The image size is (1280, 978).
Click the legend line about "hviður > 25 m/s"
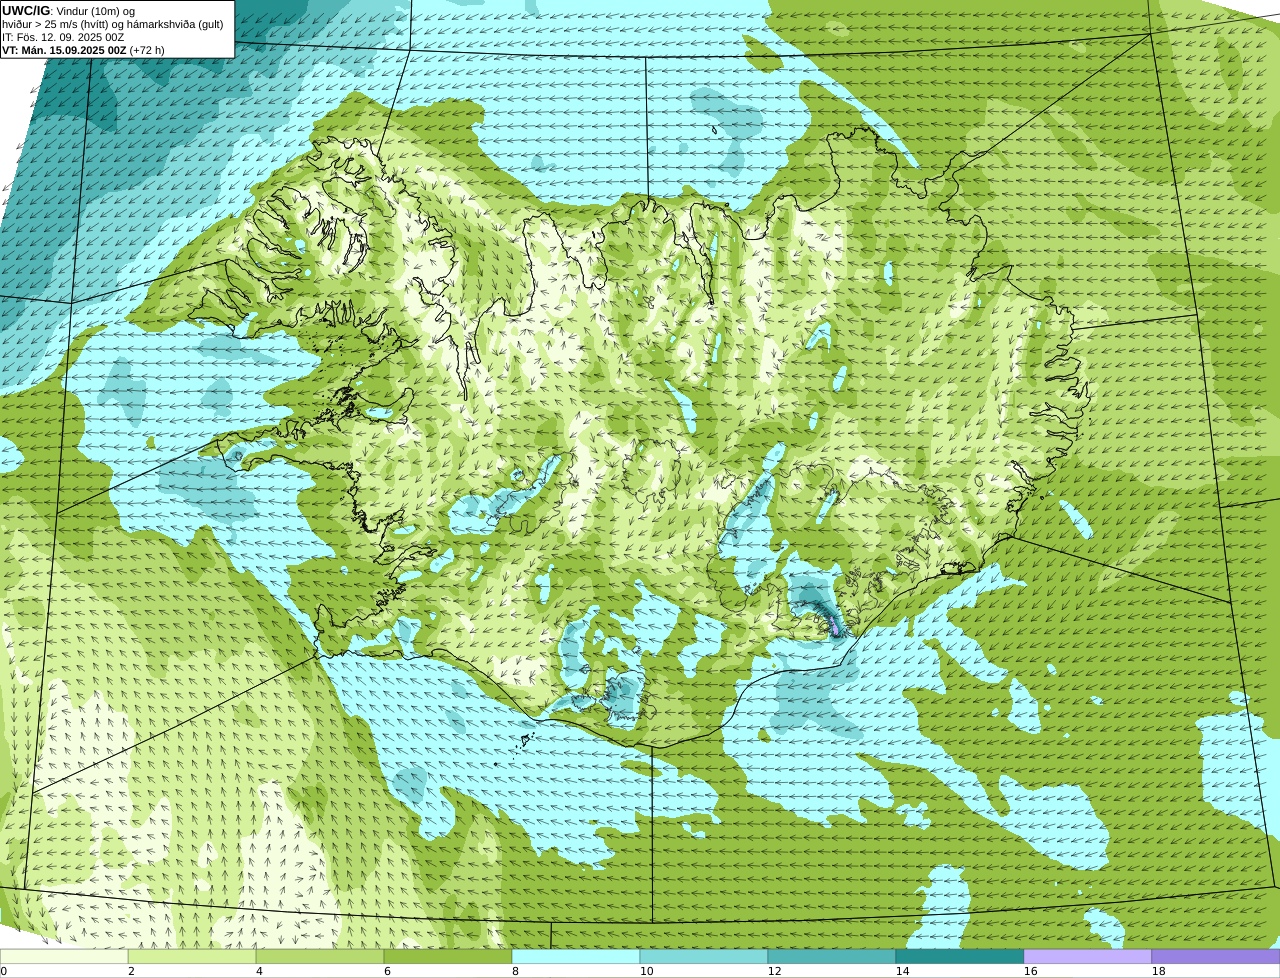[x=113, y=24]
